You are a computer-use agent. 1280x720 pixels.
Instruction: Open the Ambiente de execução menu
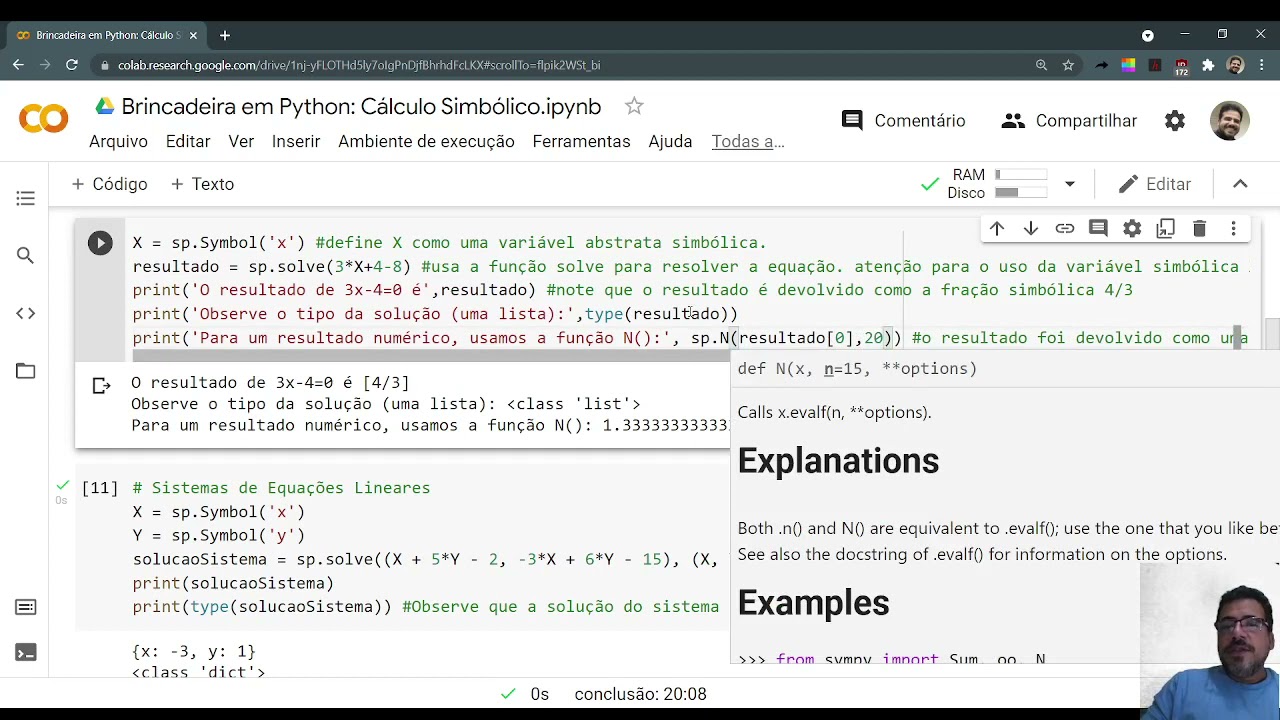tap(426, 141)
